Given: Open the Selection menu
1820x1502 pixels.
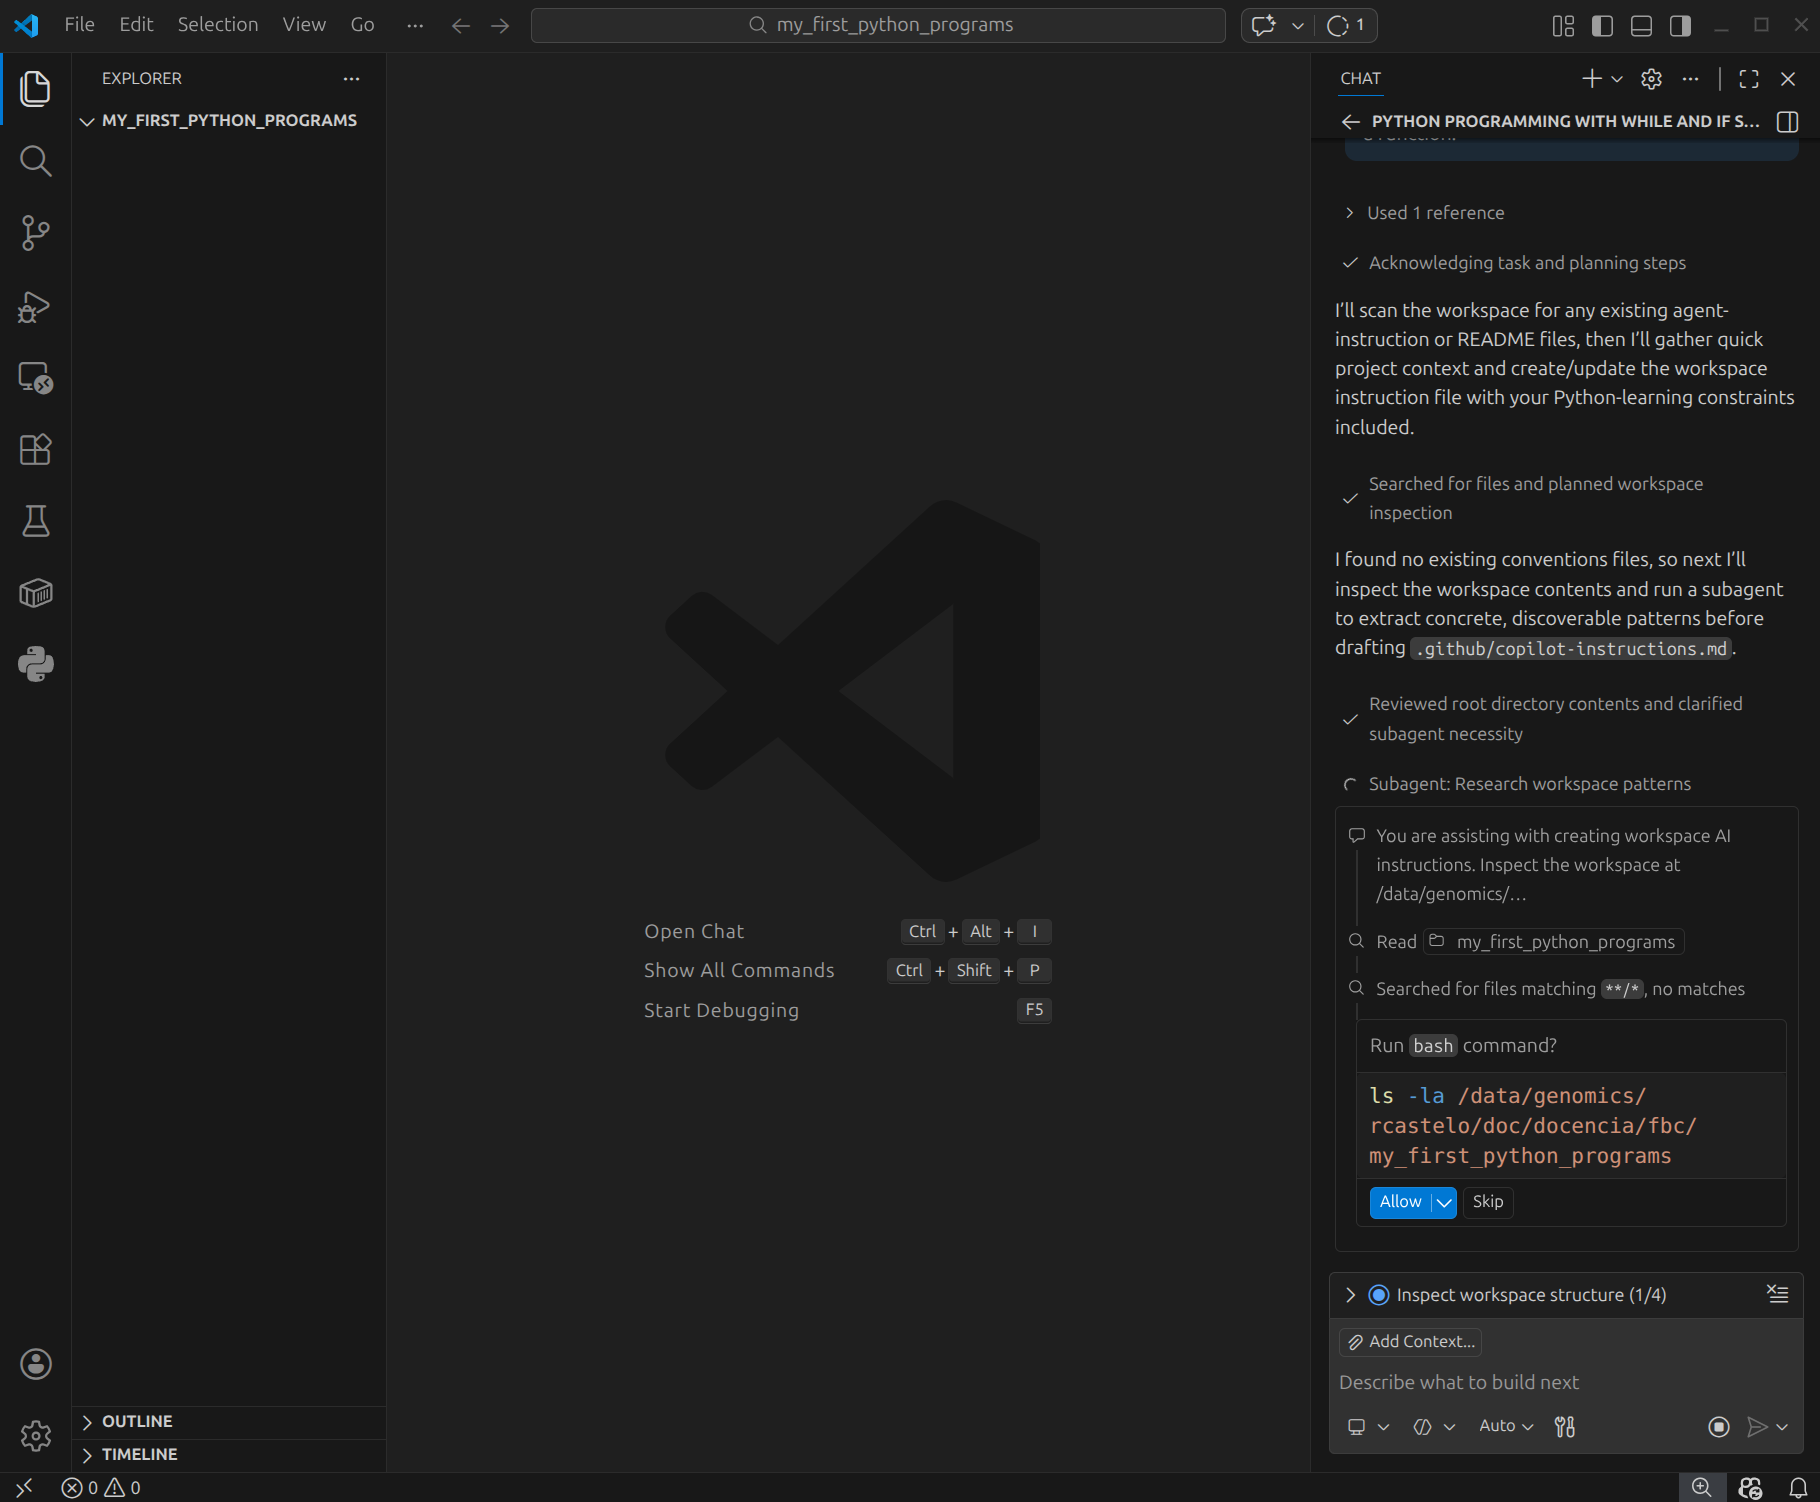Looking at the screenshot, I should pos(217,25).
